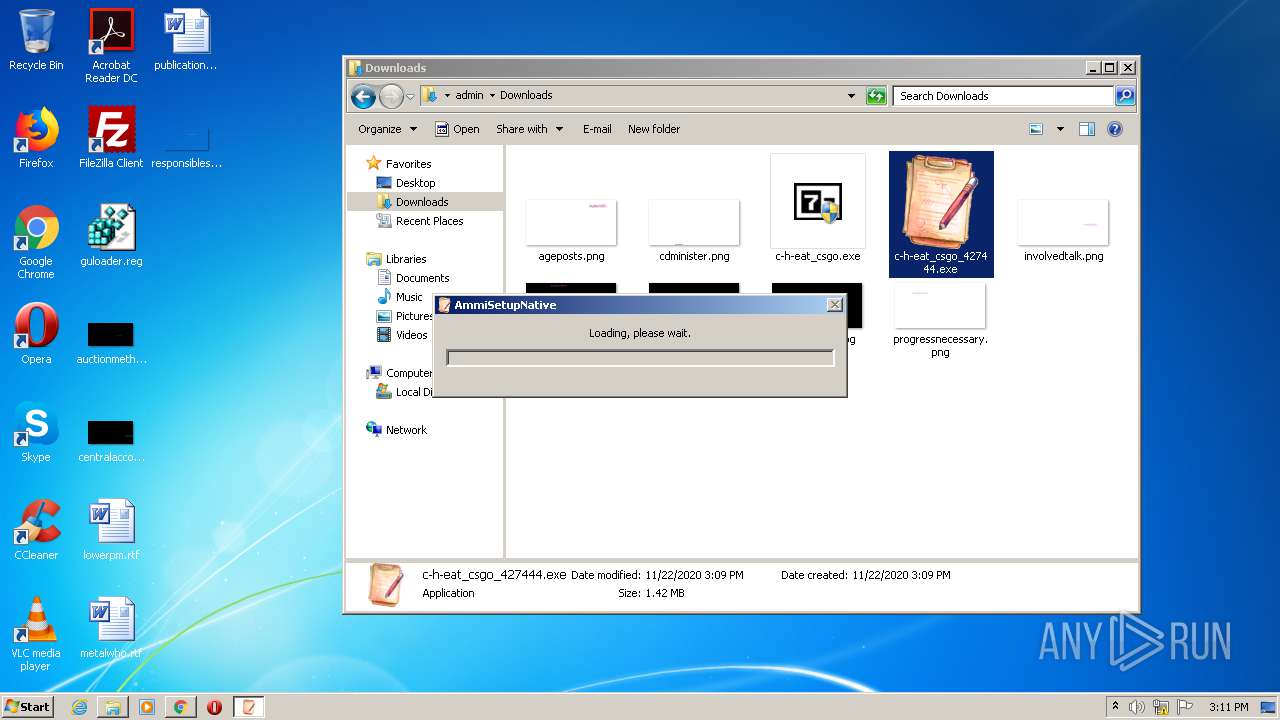Image resolution: width=1280 pixels, height=720 pixels.
Task: Open the Skype desktop shortcut
Action: 36,432
